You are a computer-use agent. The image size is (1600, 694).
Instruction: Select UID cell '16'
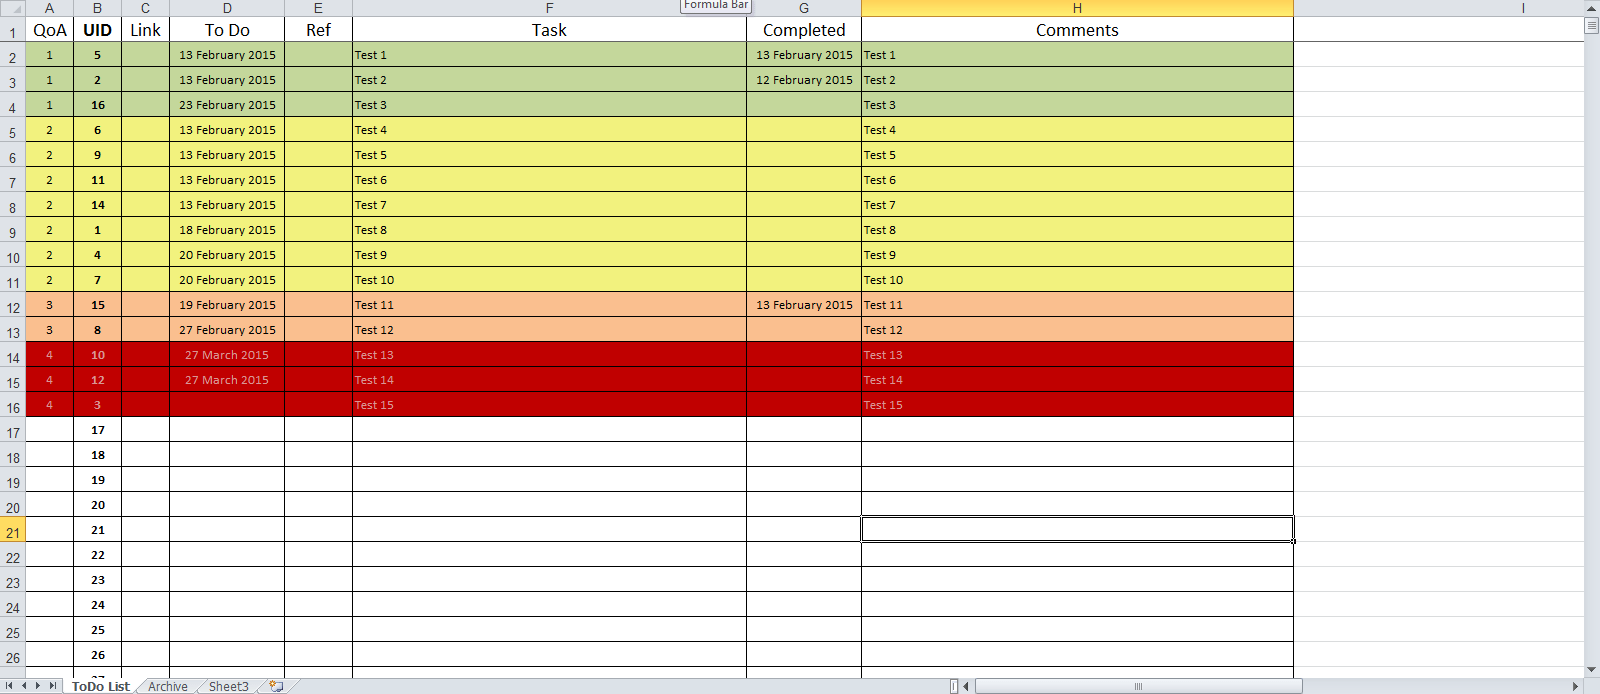pos(97,105)
